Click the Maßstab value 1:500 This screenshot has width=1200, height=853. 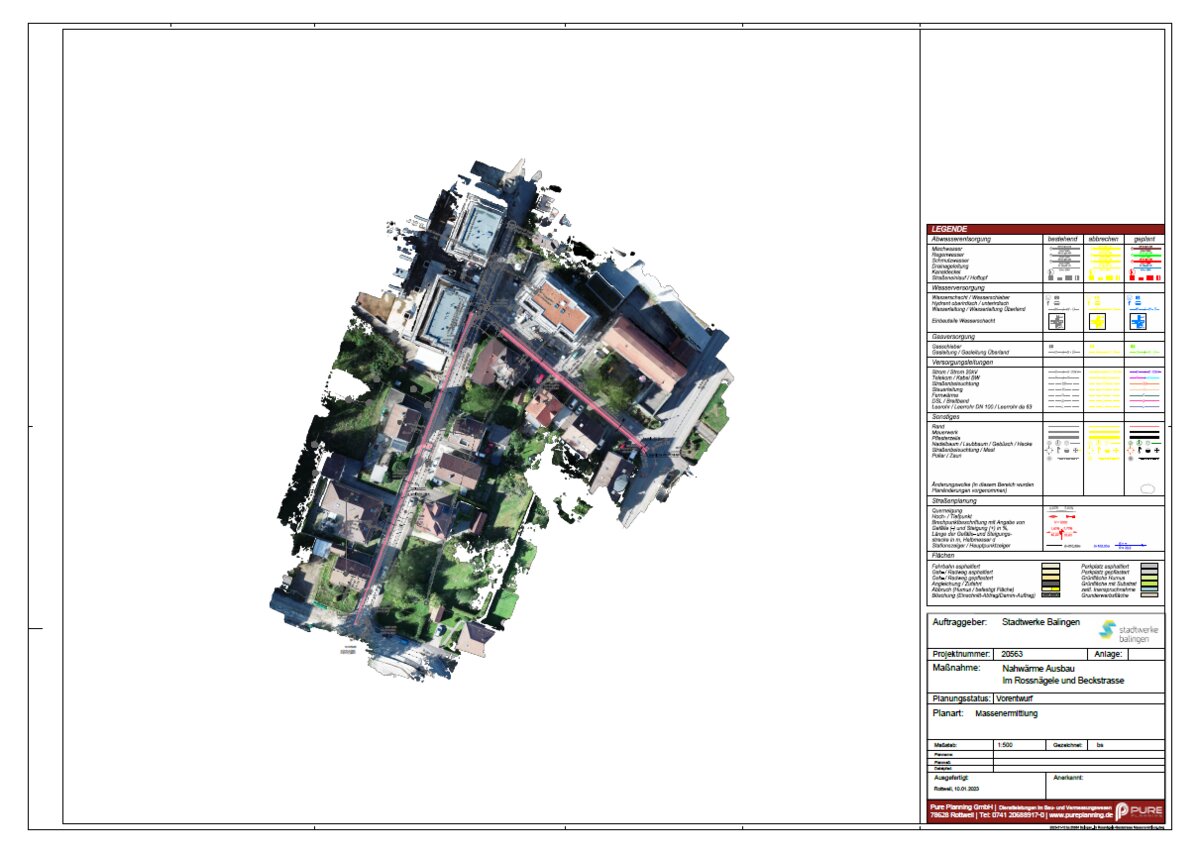click(x=1007, y=745)
